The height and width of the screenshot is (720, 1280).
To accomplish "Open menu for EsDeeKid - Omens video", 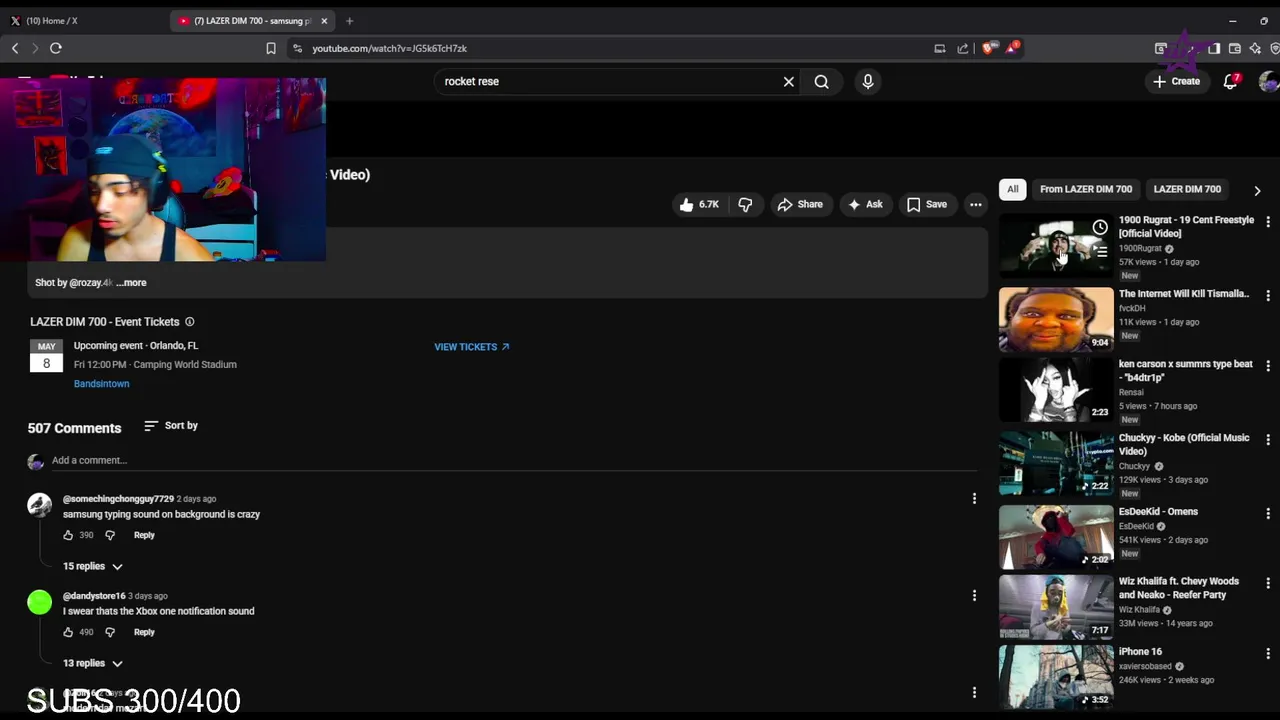I will pyautogui.click(x=1268, y=514).
